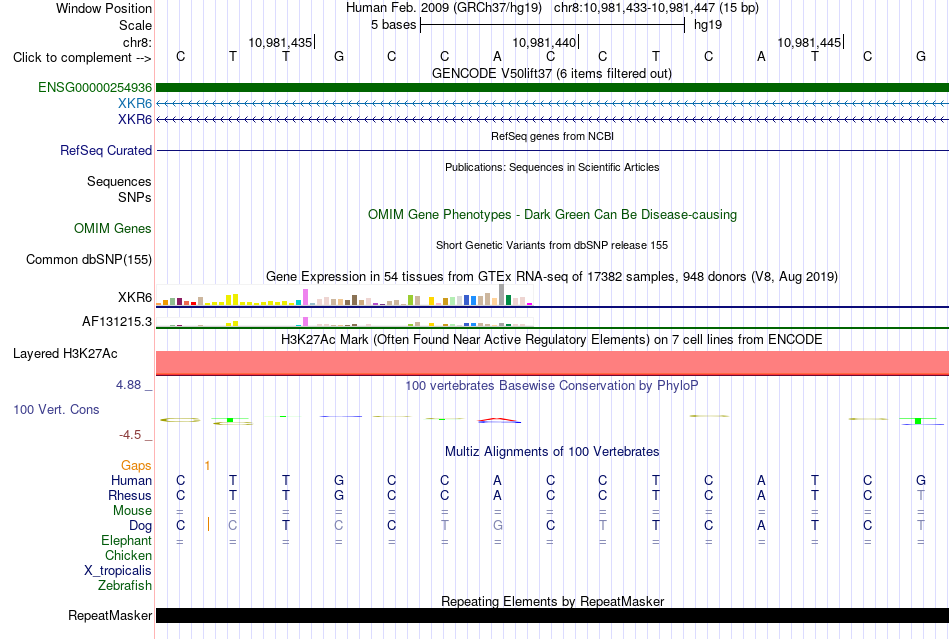Viewport: 950px width, 639px height.
Task: Click the 'Click to complement -->' label
Action: (82, 58)
